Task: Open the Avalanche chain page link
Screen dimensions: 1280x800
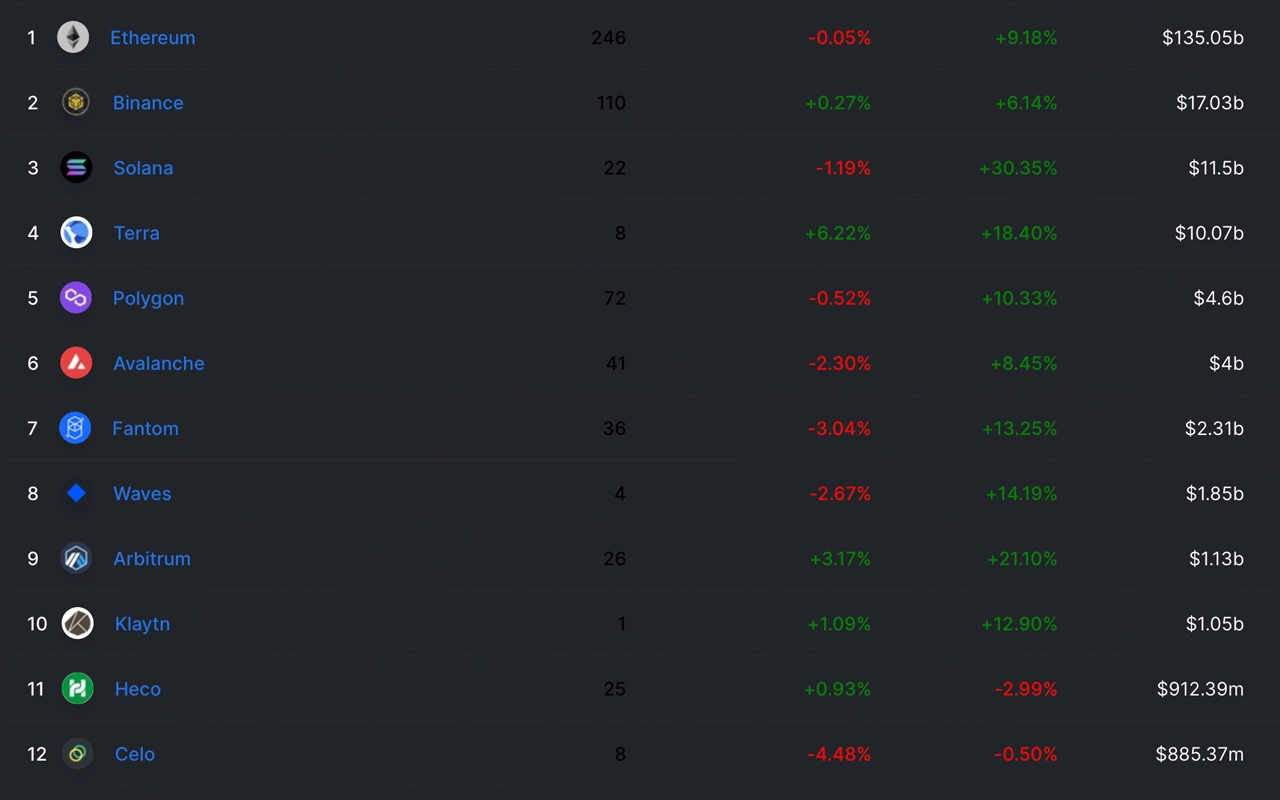Action: tap(158, 363)
